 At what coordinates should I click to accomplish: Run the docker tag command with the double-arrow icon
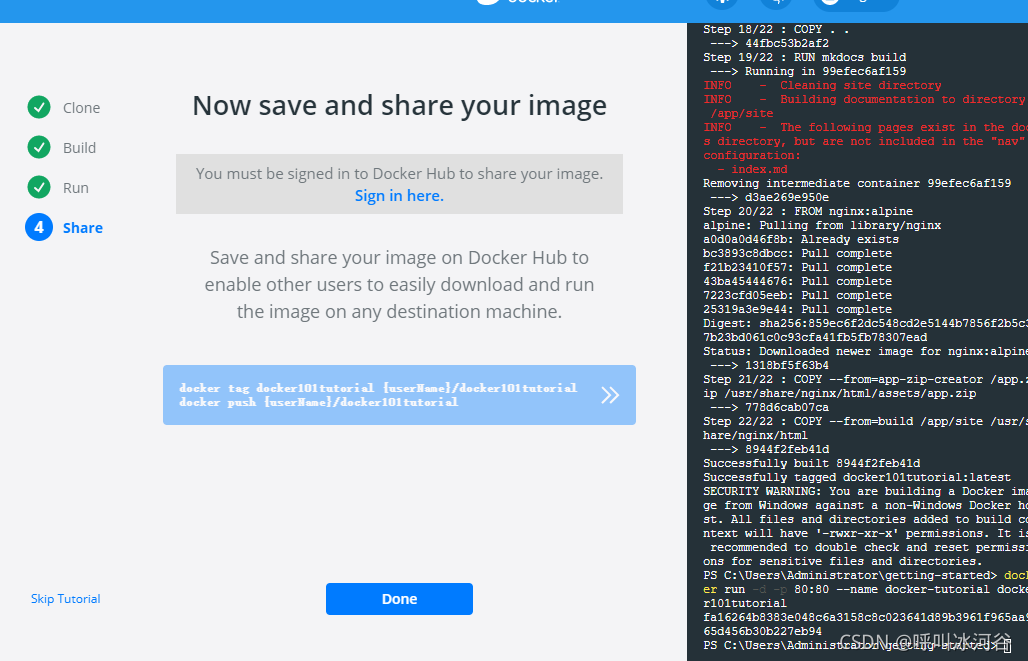610,395
